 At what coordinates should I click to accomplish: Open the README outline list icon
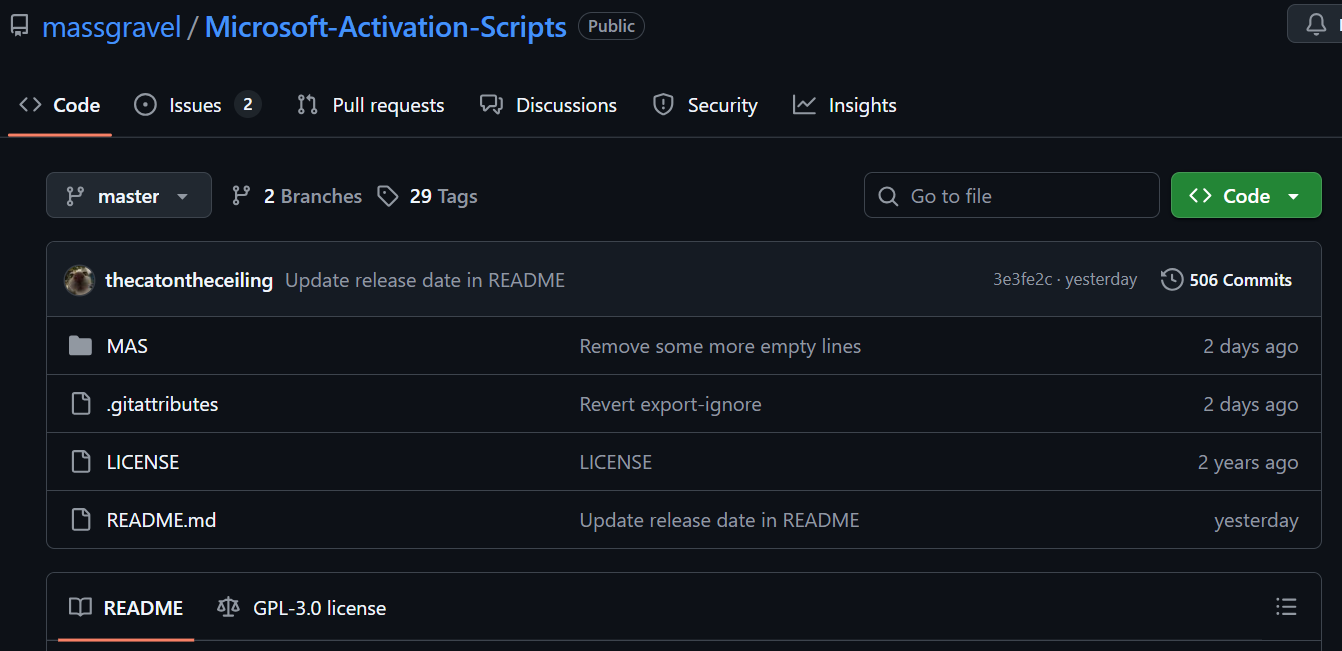click(x=1287, y=606)
